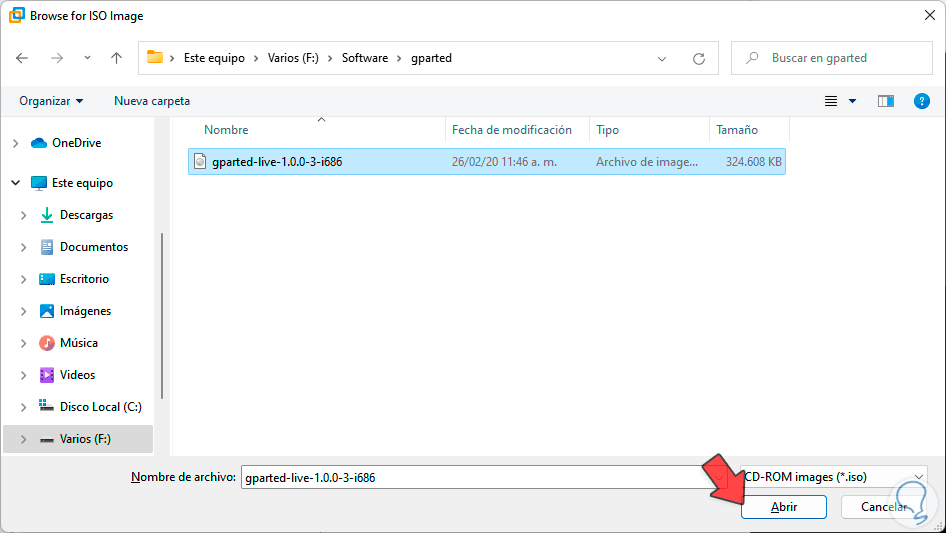Refresh the gparted folder view
946x533 pixels.
point(699,59)
